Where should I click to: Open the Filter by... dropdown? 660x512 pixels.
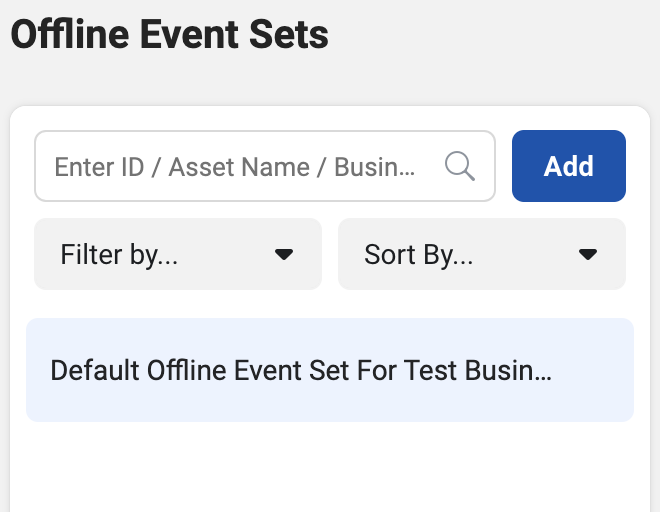point(178,254)
